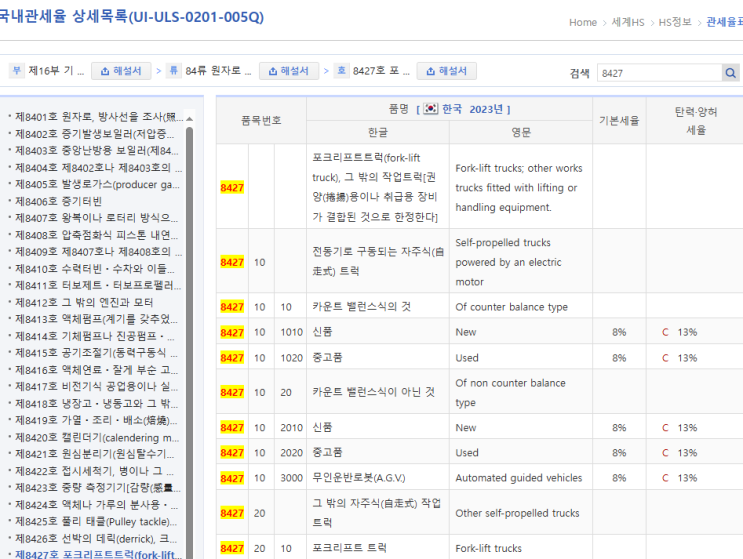Viewport: 743px width, 559px height.
Task: Open 해설서 for 84류 chapter
Action: [x=289, y=71]
